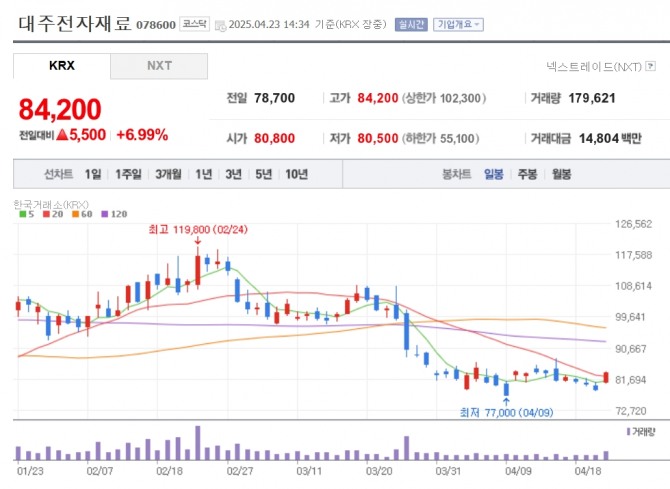Viewport: 670px width, 489px height.
Task: Click the stock code 078600
Action: pyautogui.click(x=156, y=25)
